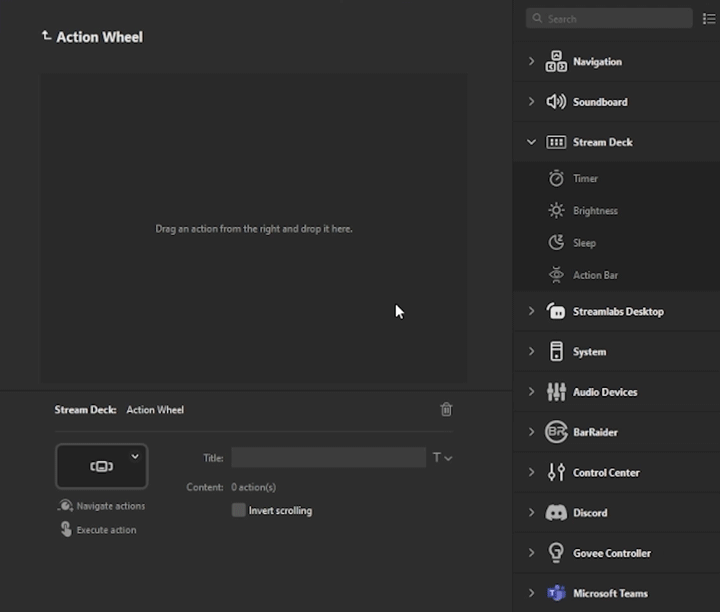Image resolution: width=720 pixels, height=612 pixels.
Task: Click the Microsoft Teams icon
Action: (556, 593)
